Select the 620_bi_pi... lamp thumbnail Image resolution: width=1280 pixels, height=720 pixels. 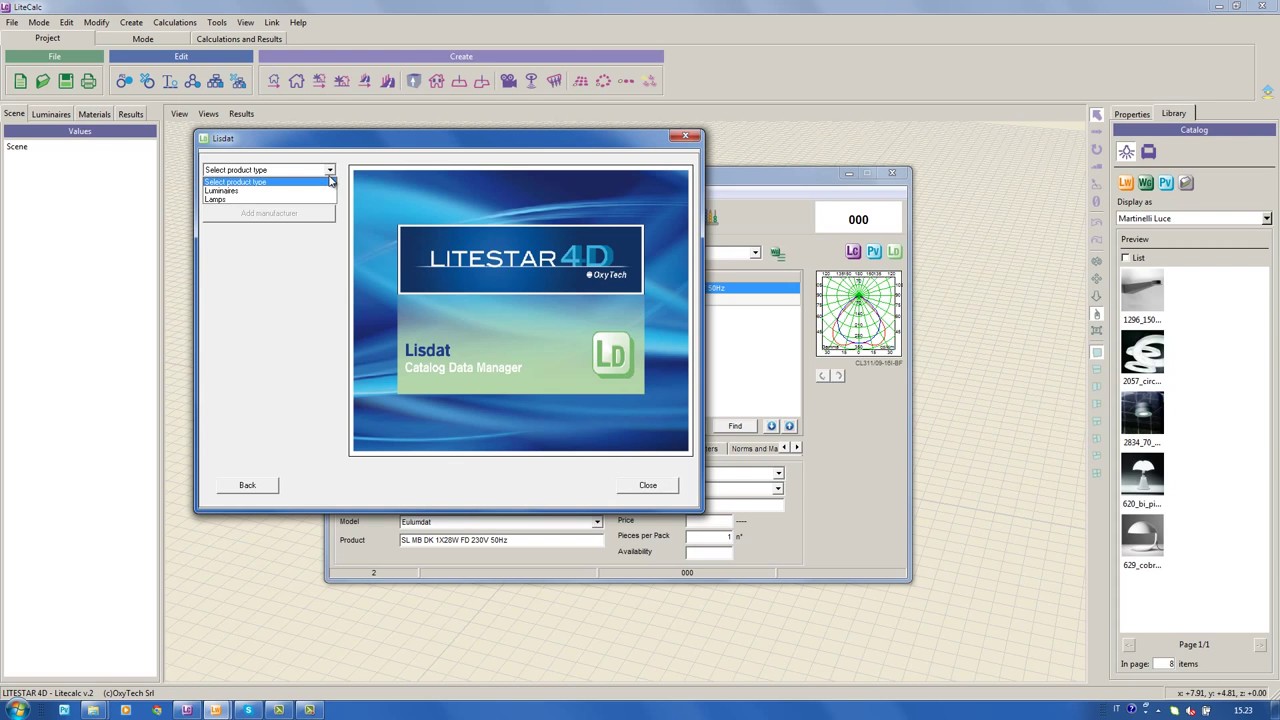pyautogui.click(x=1142, y=476)
